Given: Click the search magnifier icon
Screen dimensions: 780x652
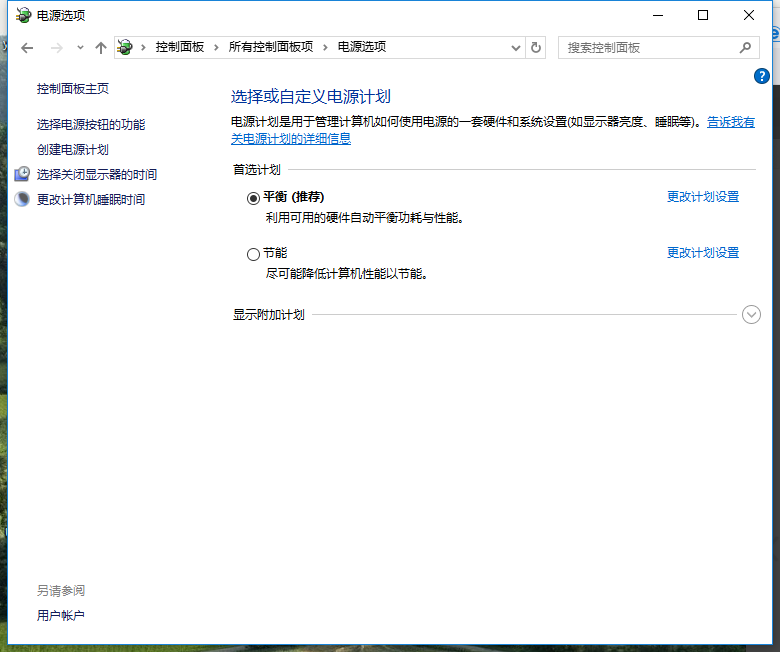Looking at the screenshot, I should tap(744, 47).
